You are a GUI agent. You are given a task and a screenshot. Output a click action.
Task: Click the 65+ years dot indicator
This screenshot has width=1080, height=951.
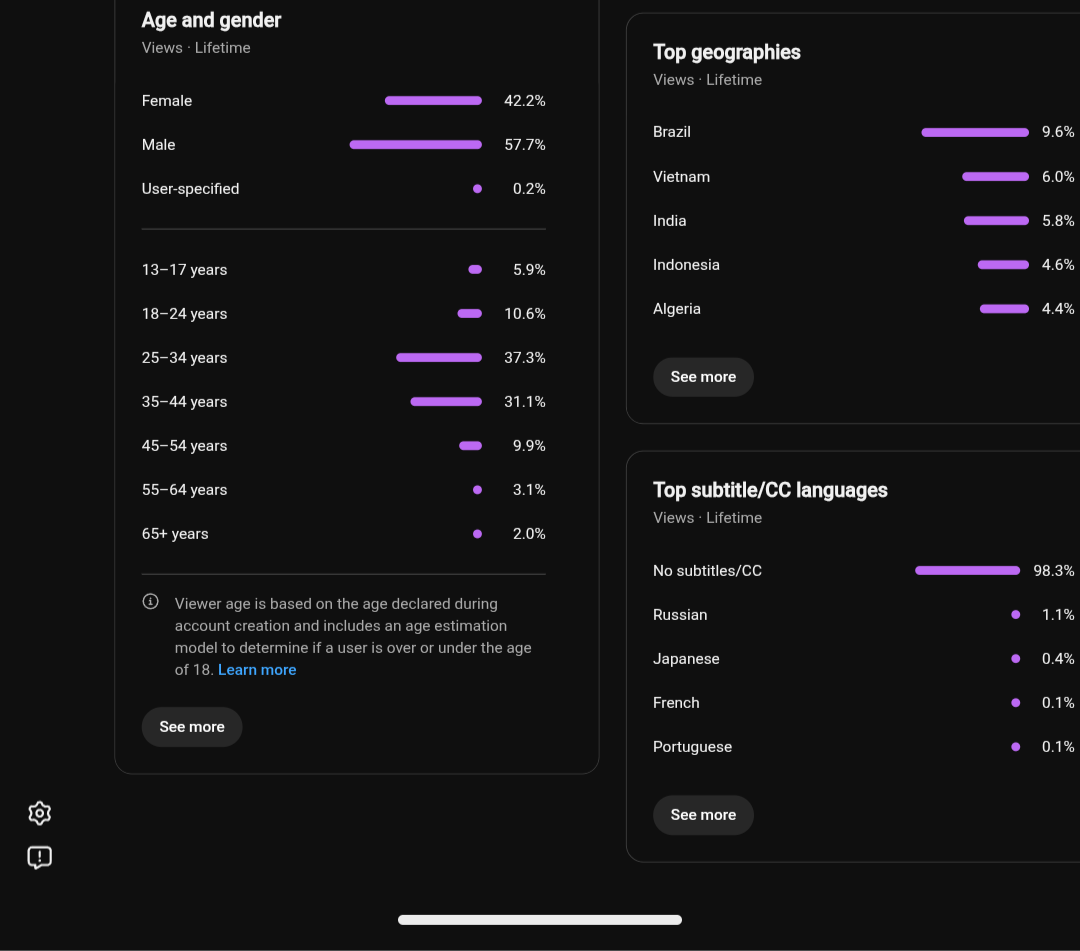point(477,534)
